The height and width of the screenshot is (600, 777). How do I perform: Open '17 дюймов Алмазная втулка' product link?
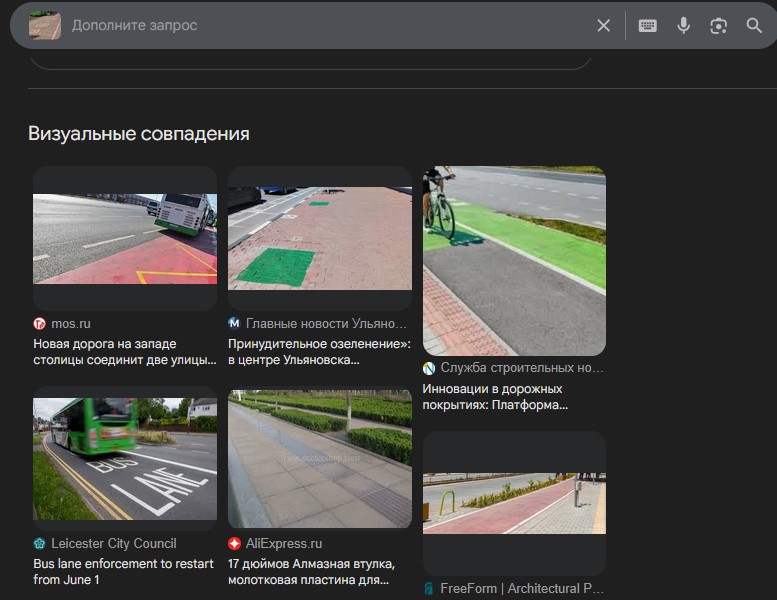pos(312,572)
